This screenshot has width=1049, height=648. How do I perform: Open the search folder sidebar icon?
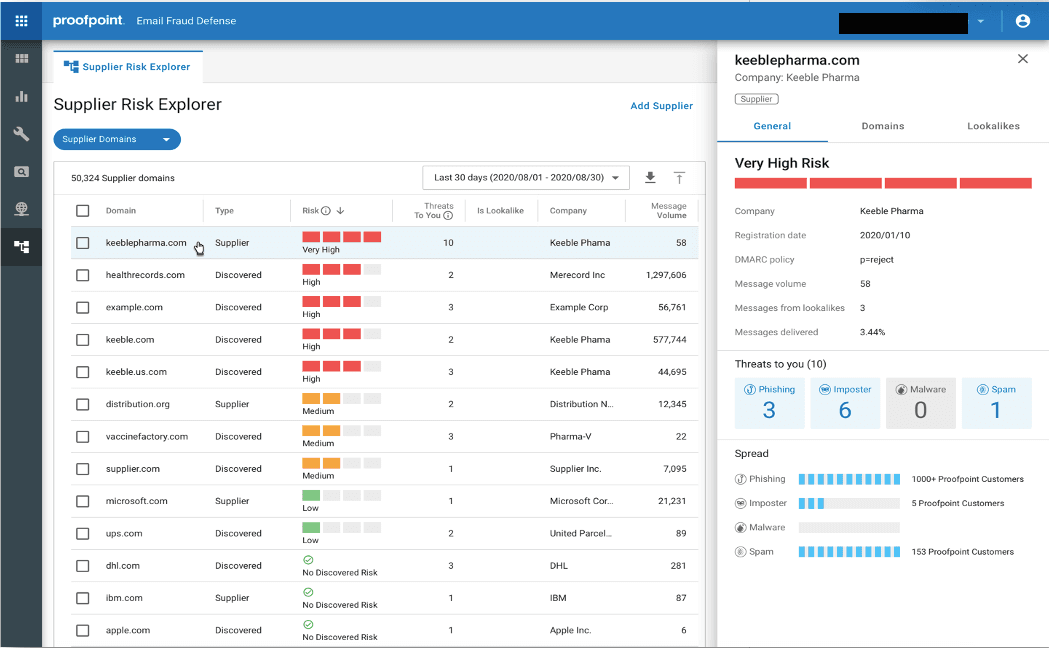21,172
